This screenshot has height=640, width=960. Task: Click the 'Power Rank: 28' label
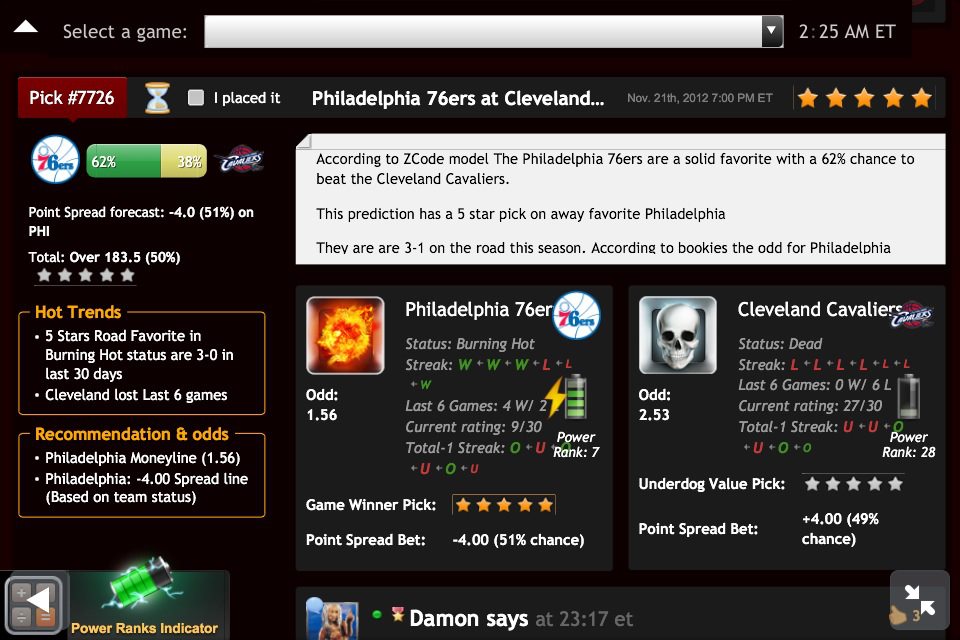pos(909,445)
